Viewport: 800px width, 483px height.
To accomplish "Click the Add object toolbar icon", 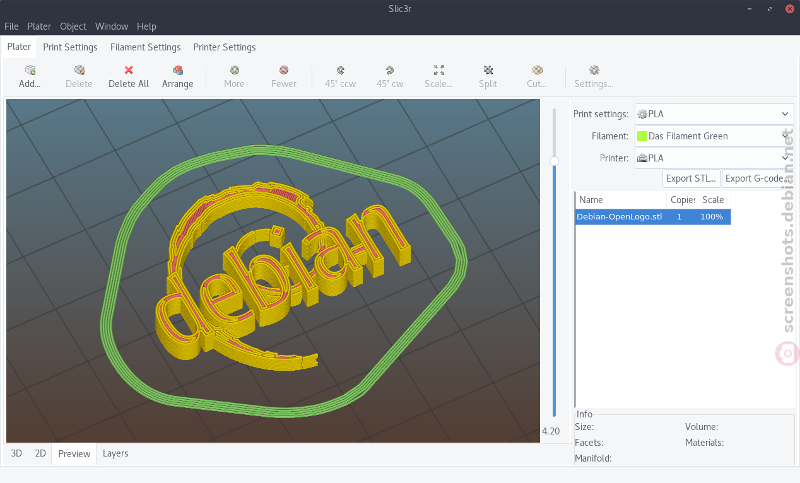I will tap(30, 70).
